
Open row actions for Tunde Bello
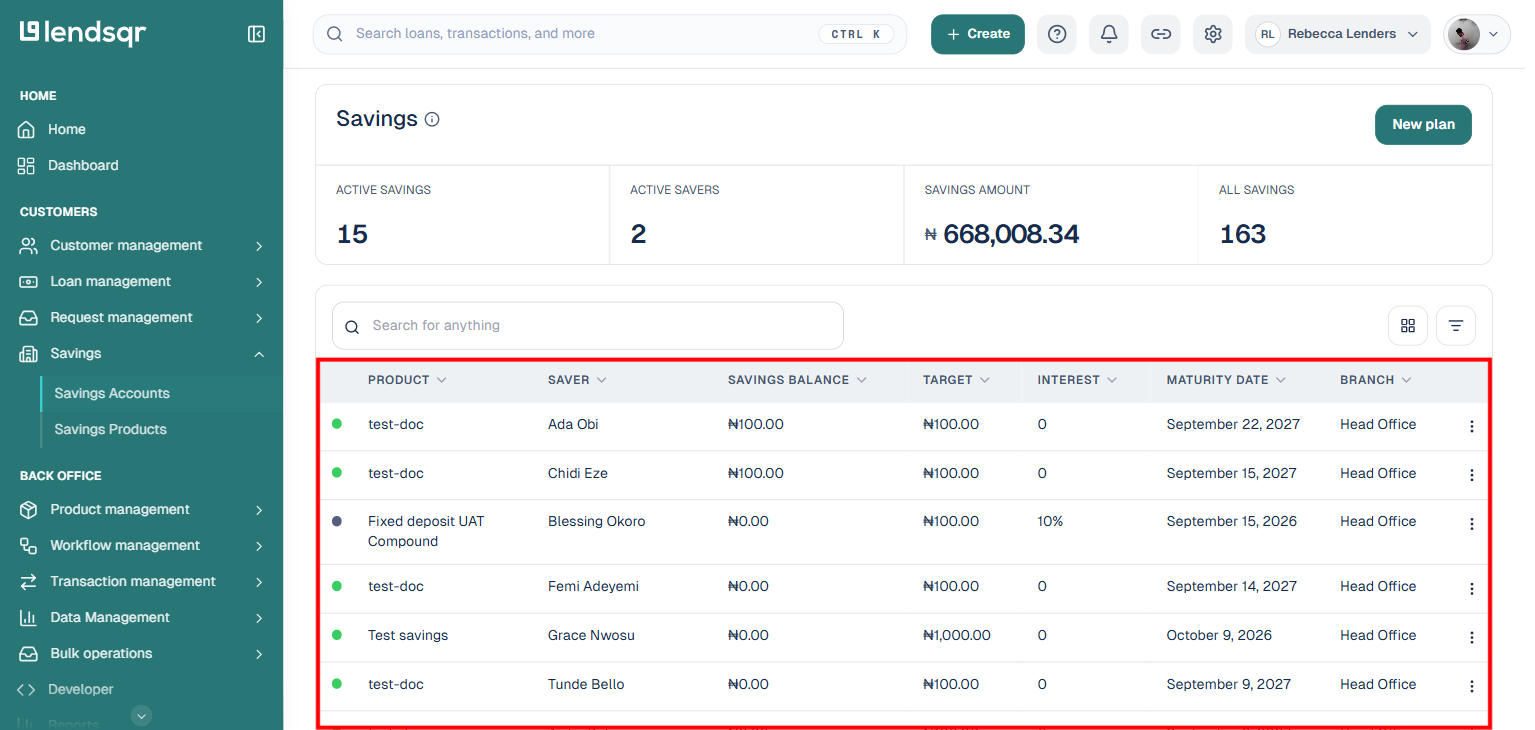[x=1471, y=686]
